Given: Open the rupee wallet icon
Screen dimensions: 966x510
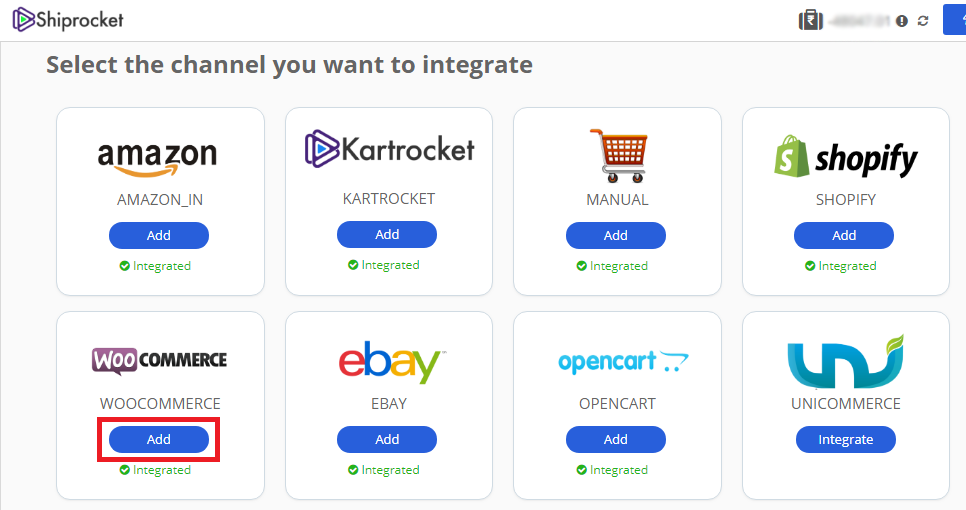Looking at the screenshot, I should pyautogui.click(x=809, y=20).
